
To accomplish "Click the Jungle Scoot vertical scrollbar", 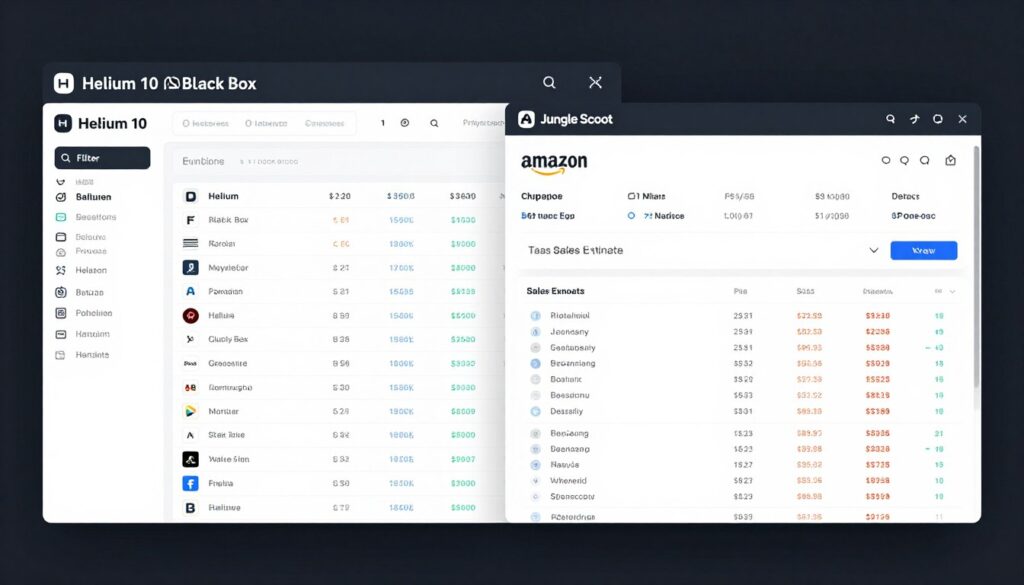I will 976,270.
